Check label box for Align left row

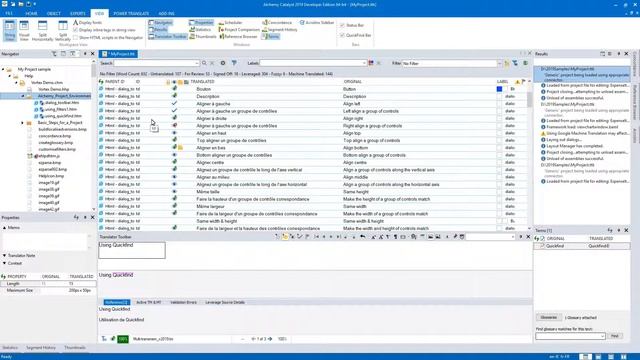coord(499,104)
